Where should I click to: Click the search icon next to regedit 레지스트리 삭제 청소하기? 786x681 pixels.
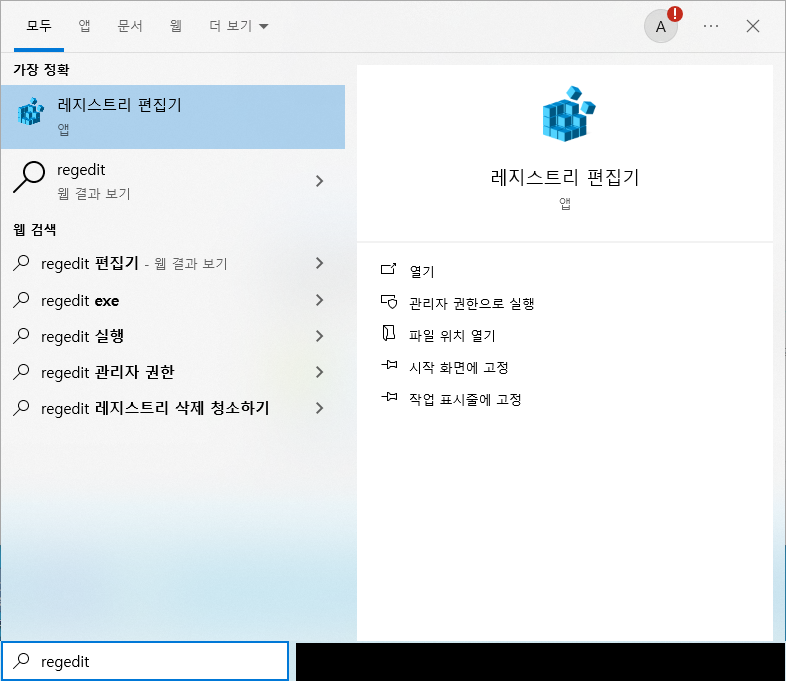[21, 408]
